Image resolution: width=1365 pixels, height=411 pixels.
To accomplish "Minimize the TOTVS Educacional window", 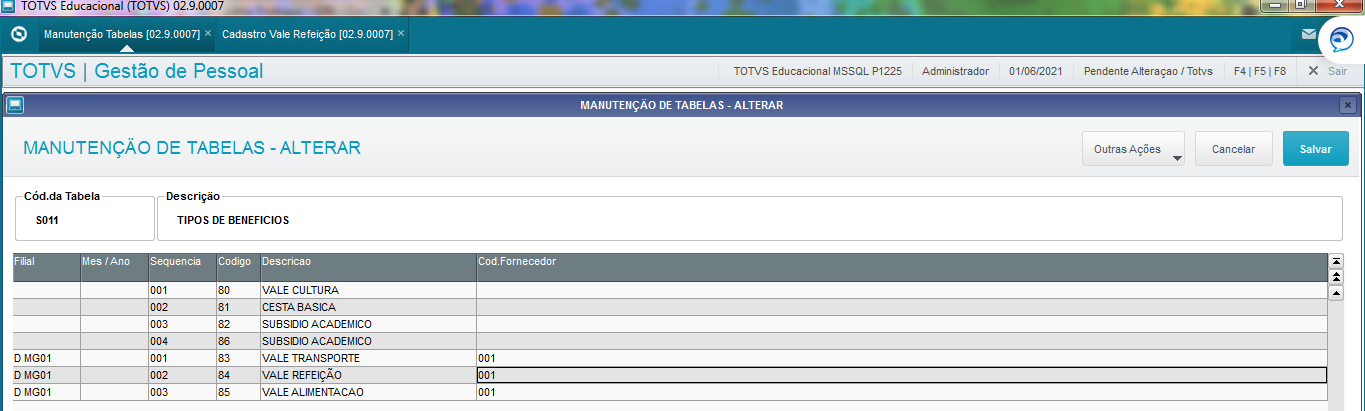I will (1277, 5).
